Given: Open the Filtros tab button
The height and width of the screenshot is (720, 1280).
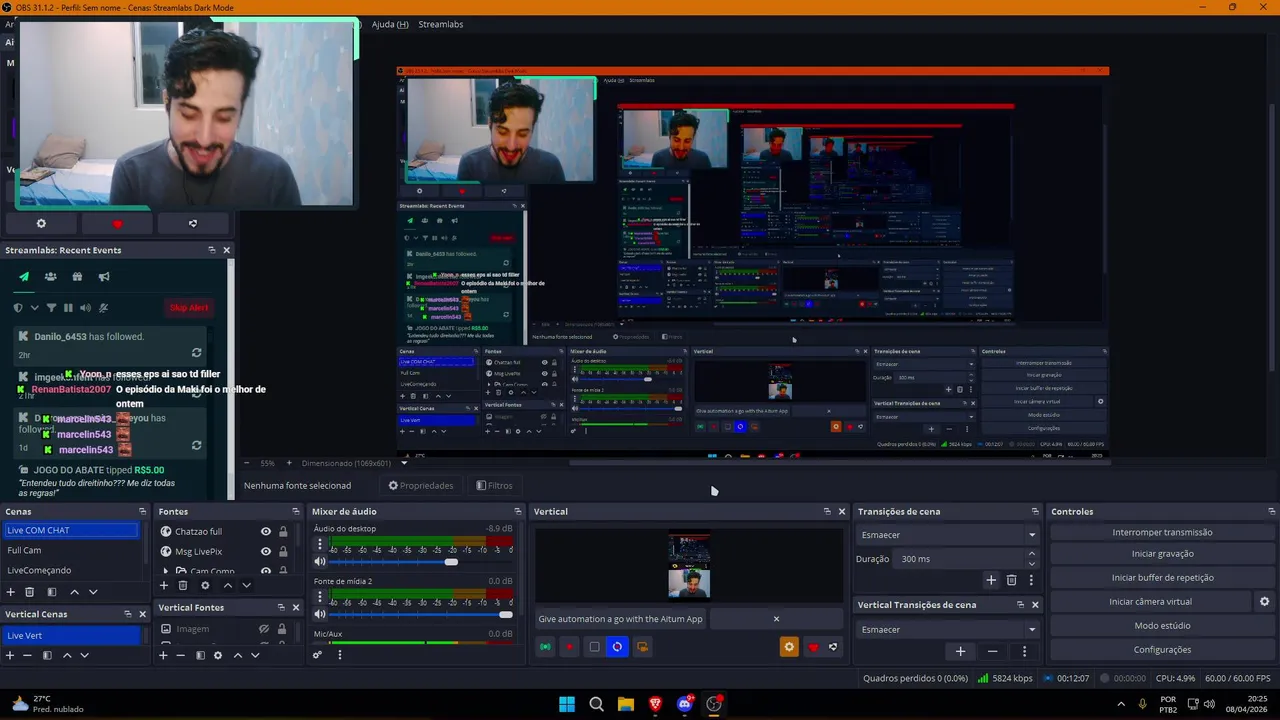Looking at the screenshot, I should 494,486.
